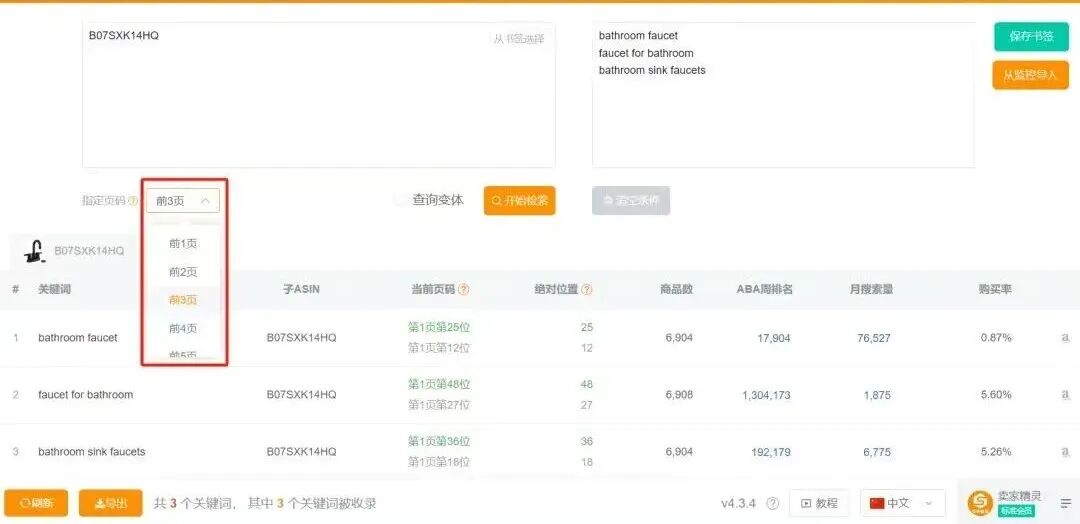Click the 导出 export button
1080x524 pixels.
(x=111, y=503)
